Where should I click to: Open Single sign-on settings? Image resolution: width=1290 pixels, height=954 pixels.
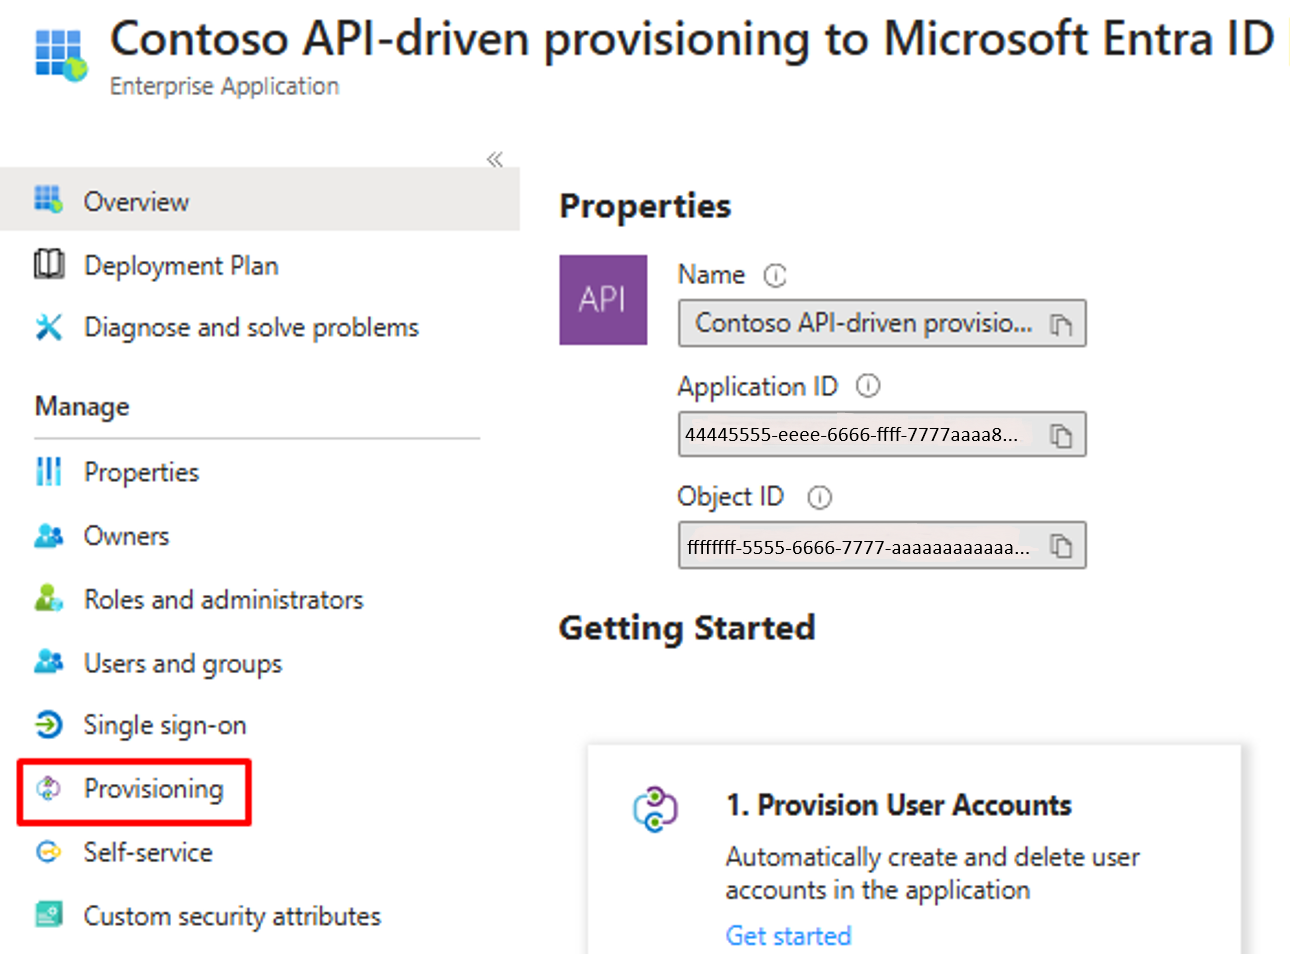[x=165, y=725]
